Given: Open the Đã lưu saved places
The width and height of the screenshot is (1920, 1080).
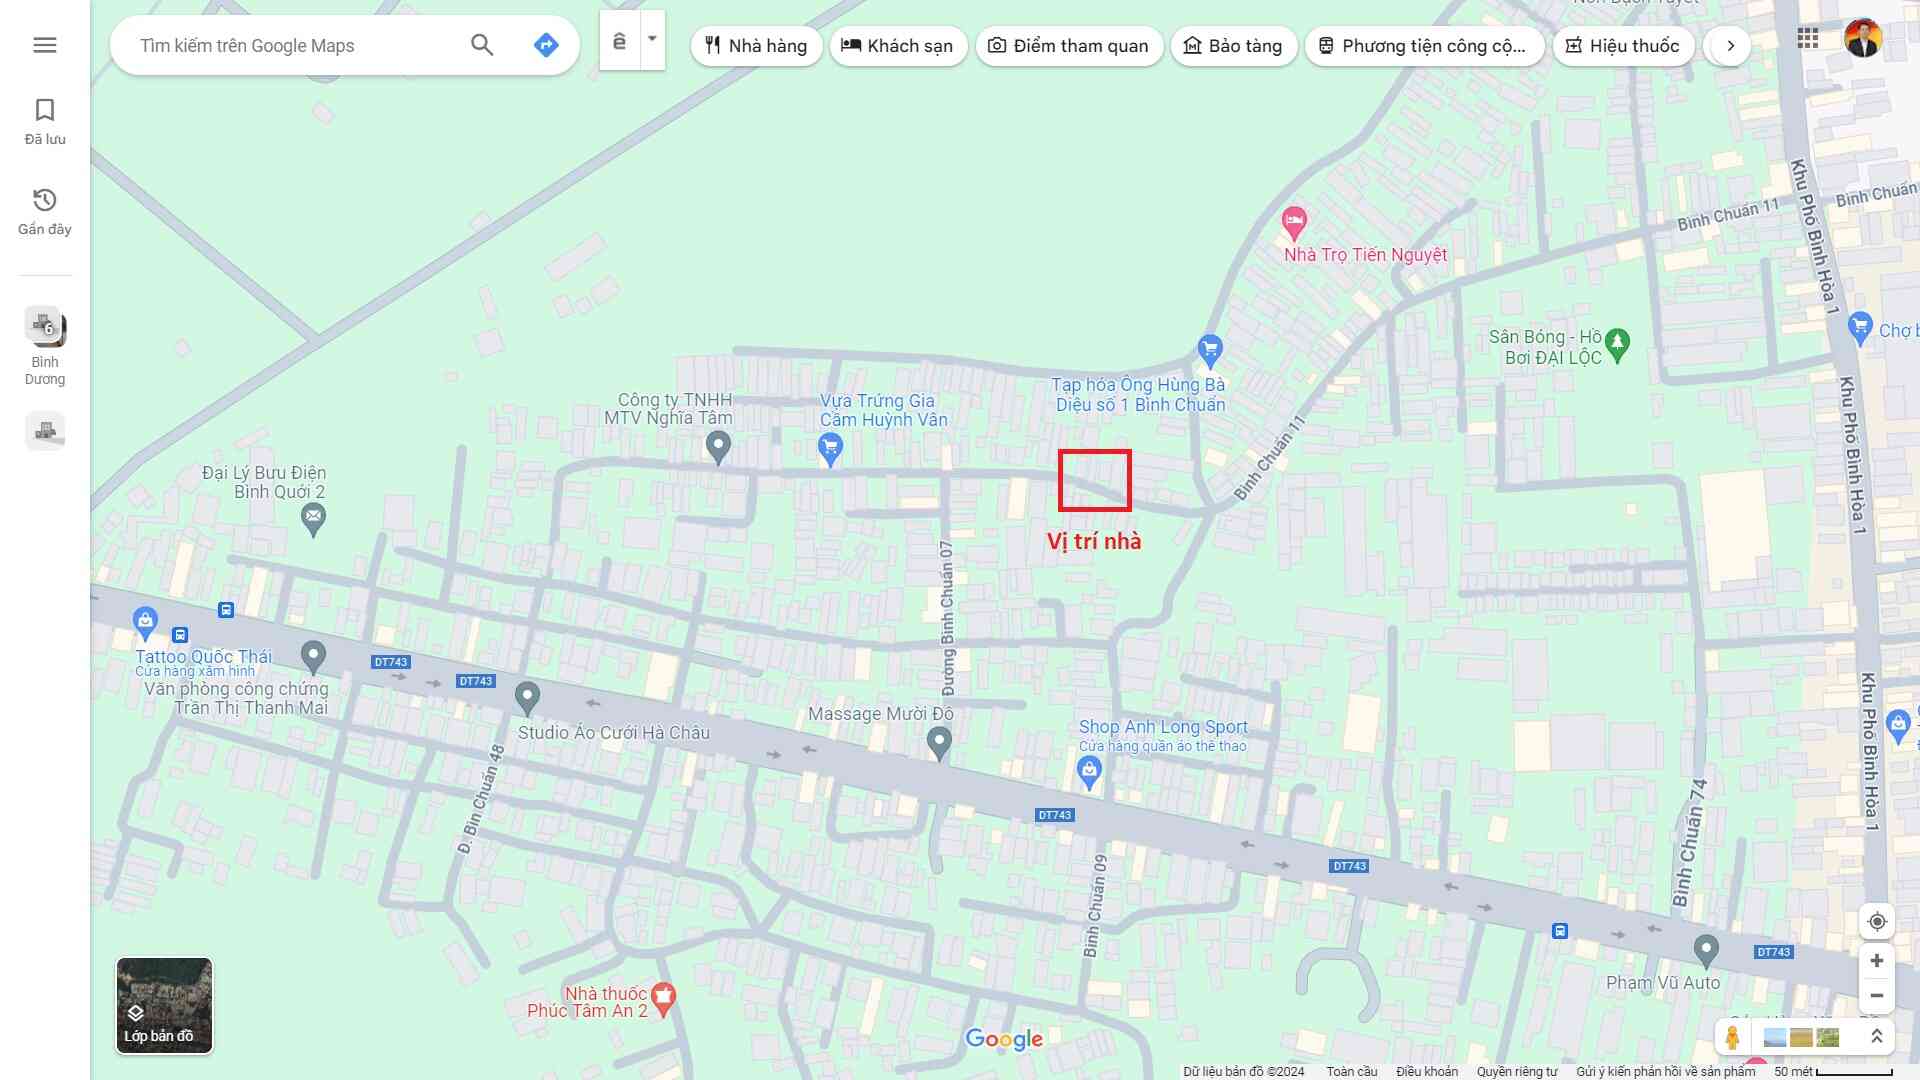Looking at the screenshot, I should 45,121.
